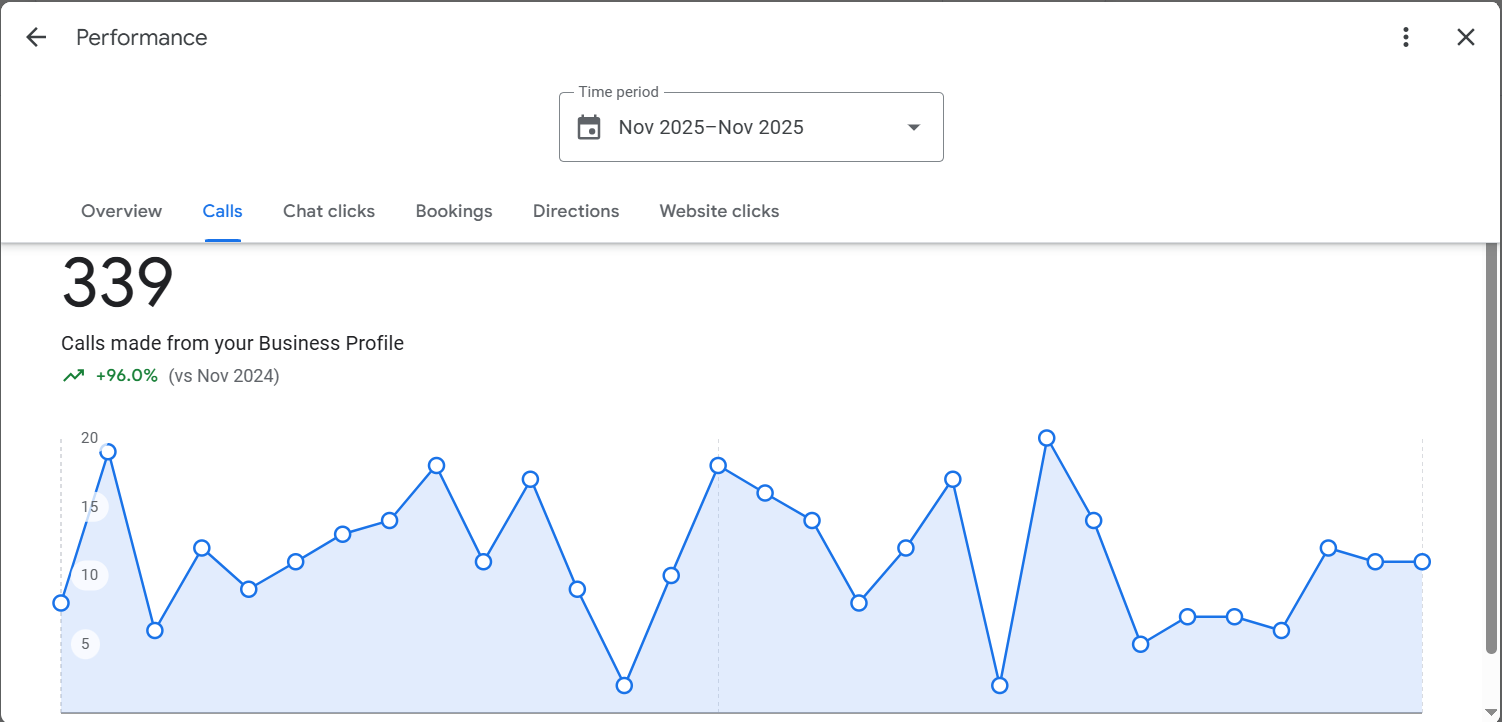This screenshot has height=722, width=1502.
Task: Click the vertical scrollbar on the right
Action: 1491,450
